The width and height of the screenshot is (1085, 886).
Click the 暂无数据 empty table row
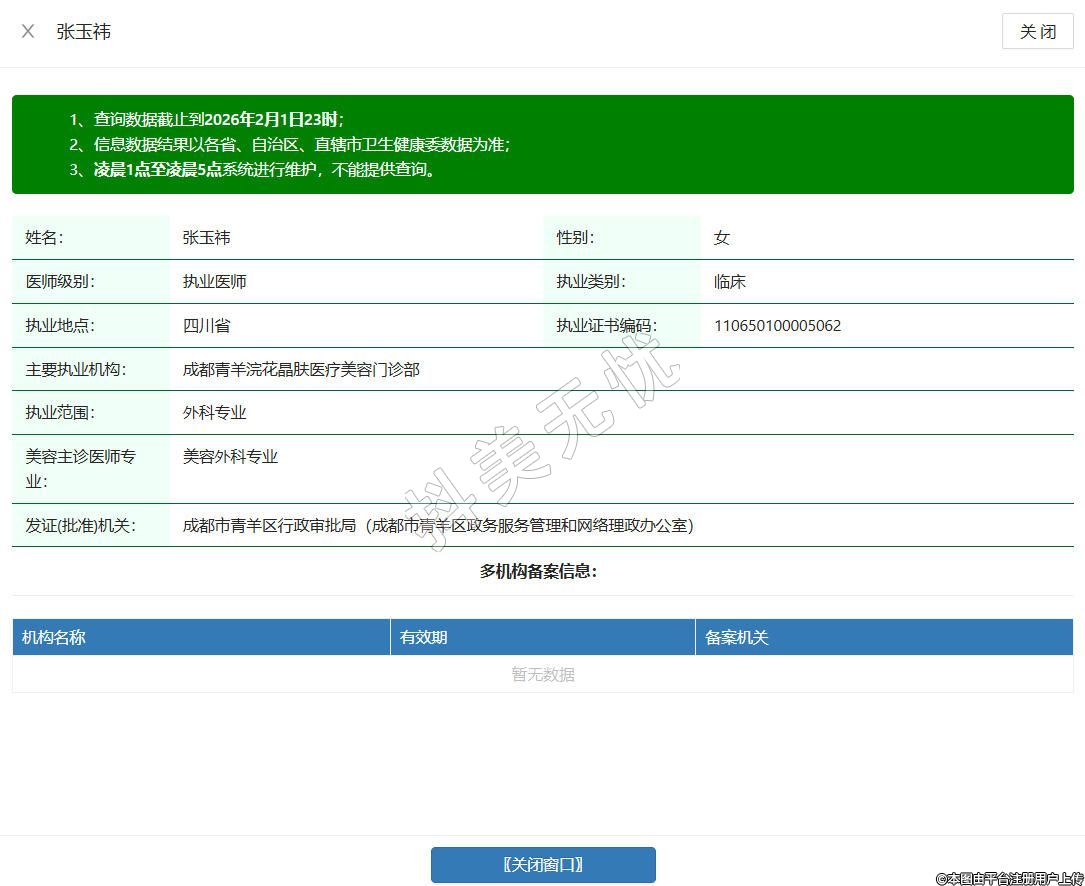pos(543,674)
